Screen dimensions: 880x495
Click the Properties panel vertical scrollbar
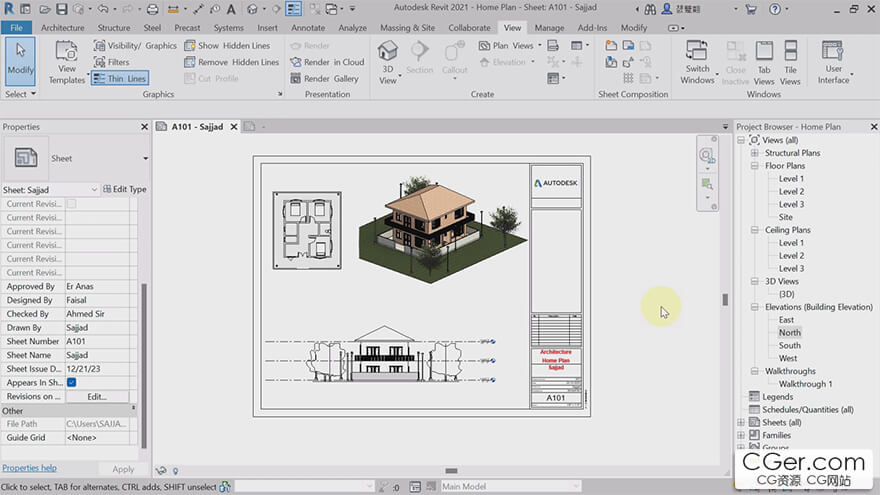click(x=144, y=365)
